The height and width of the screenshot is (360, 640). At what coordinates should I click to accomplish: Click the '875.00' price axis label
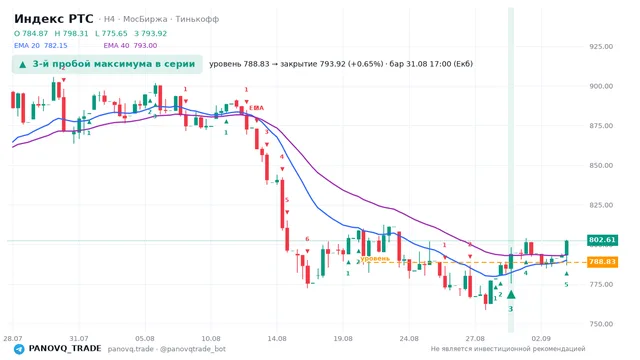601,126
